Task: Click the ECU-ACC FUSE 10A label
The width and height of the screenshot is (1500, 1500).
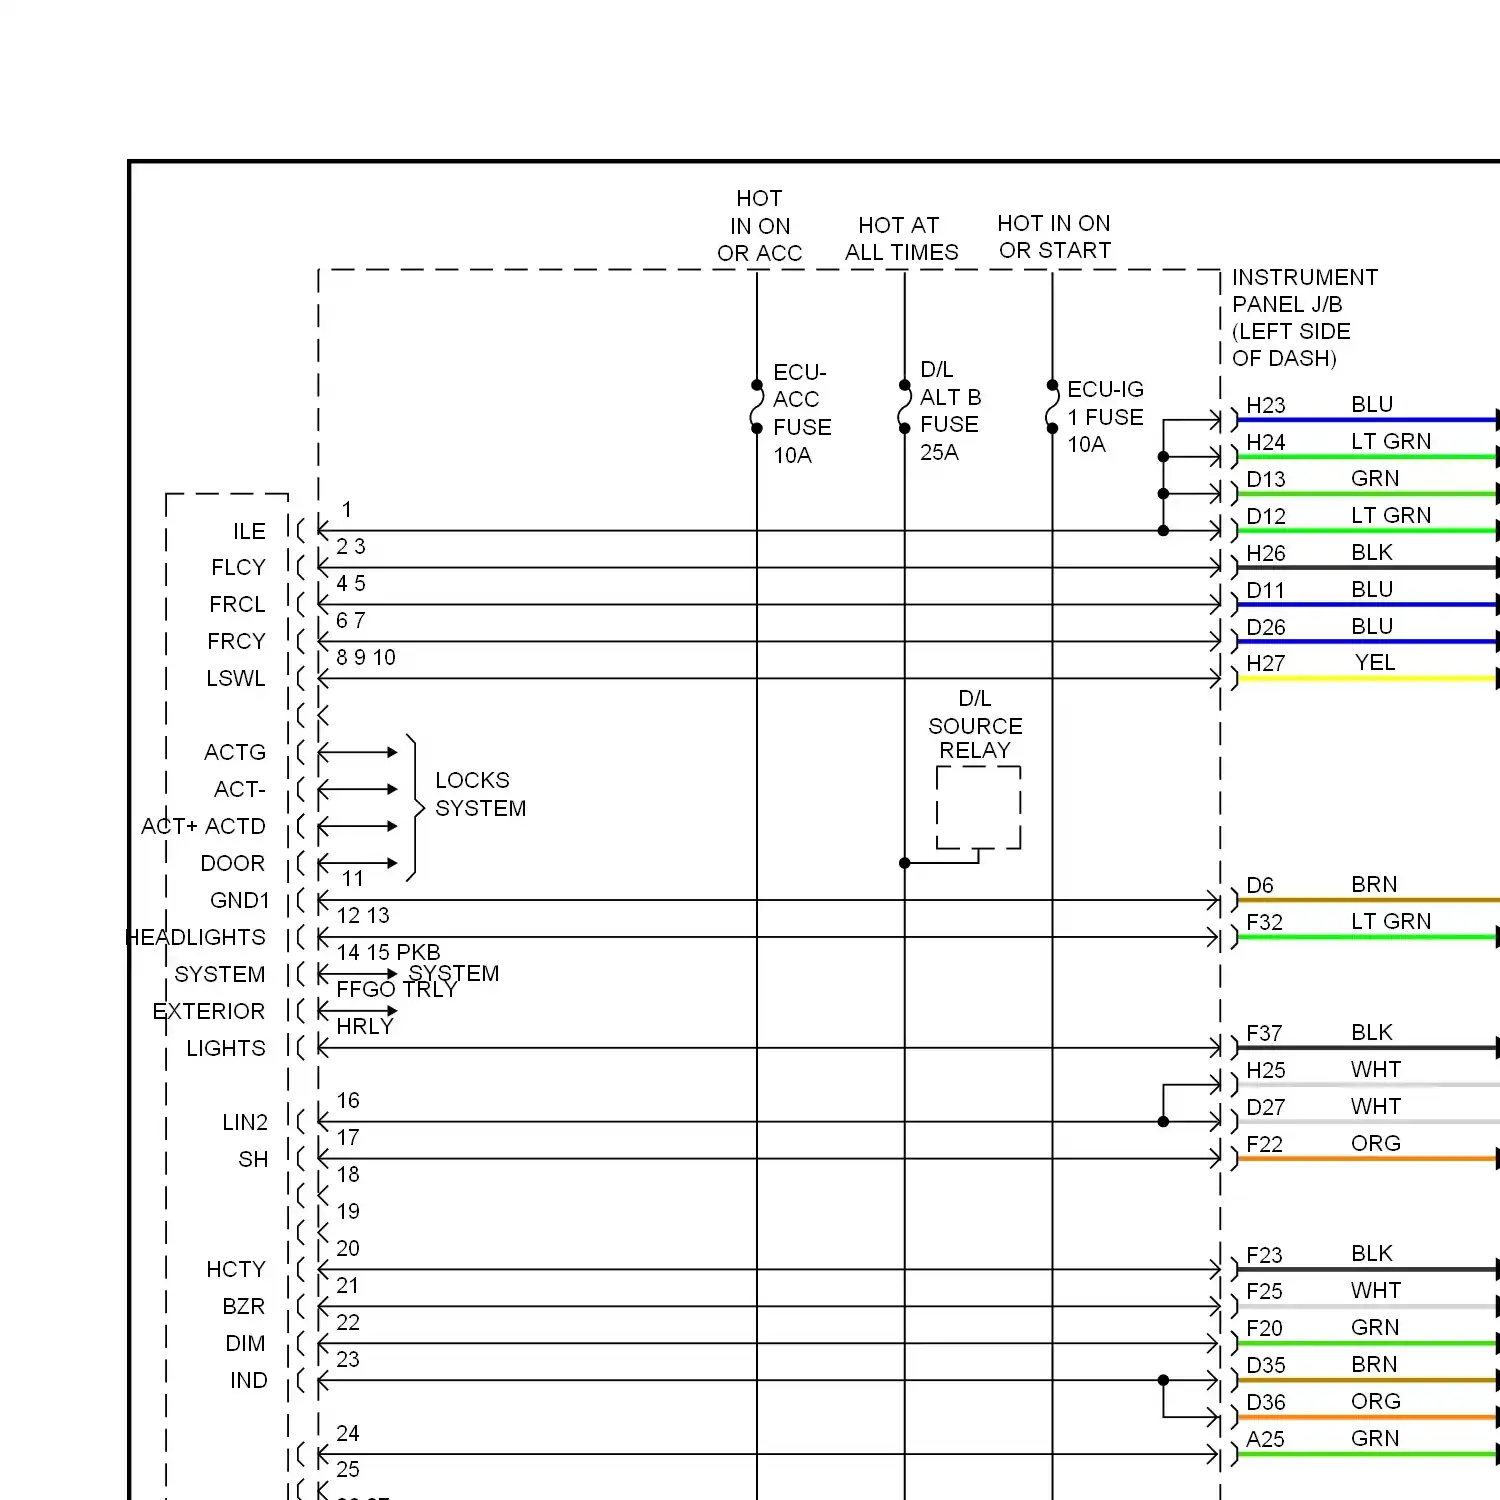Action: (802, 414)
